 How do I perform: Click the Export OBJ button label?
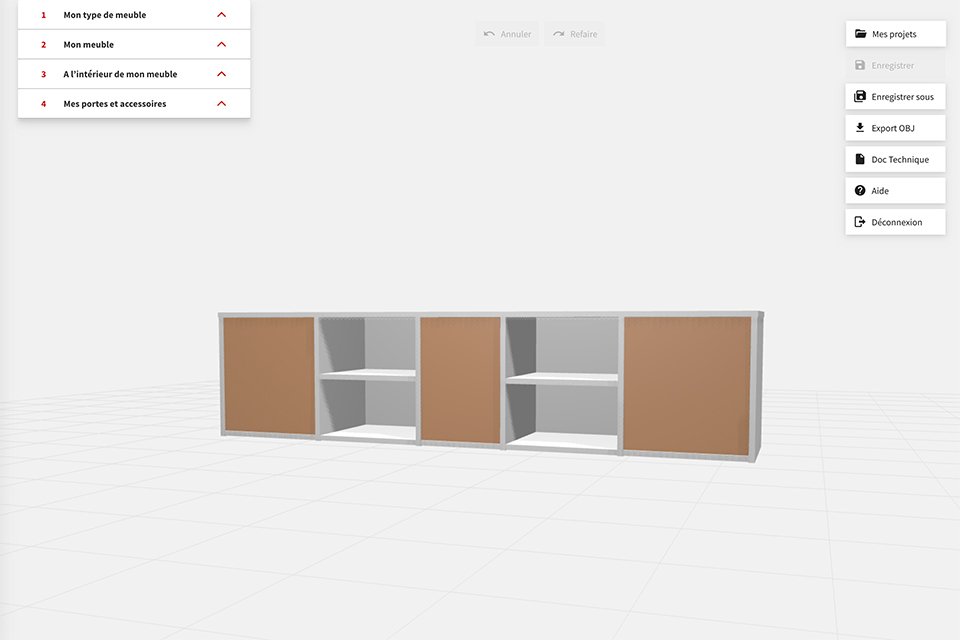click(893, 128)
